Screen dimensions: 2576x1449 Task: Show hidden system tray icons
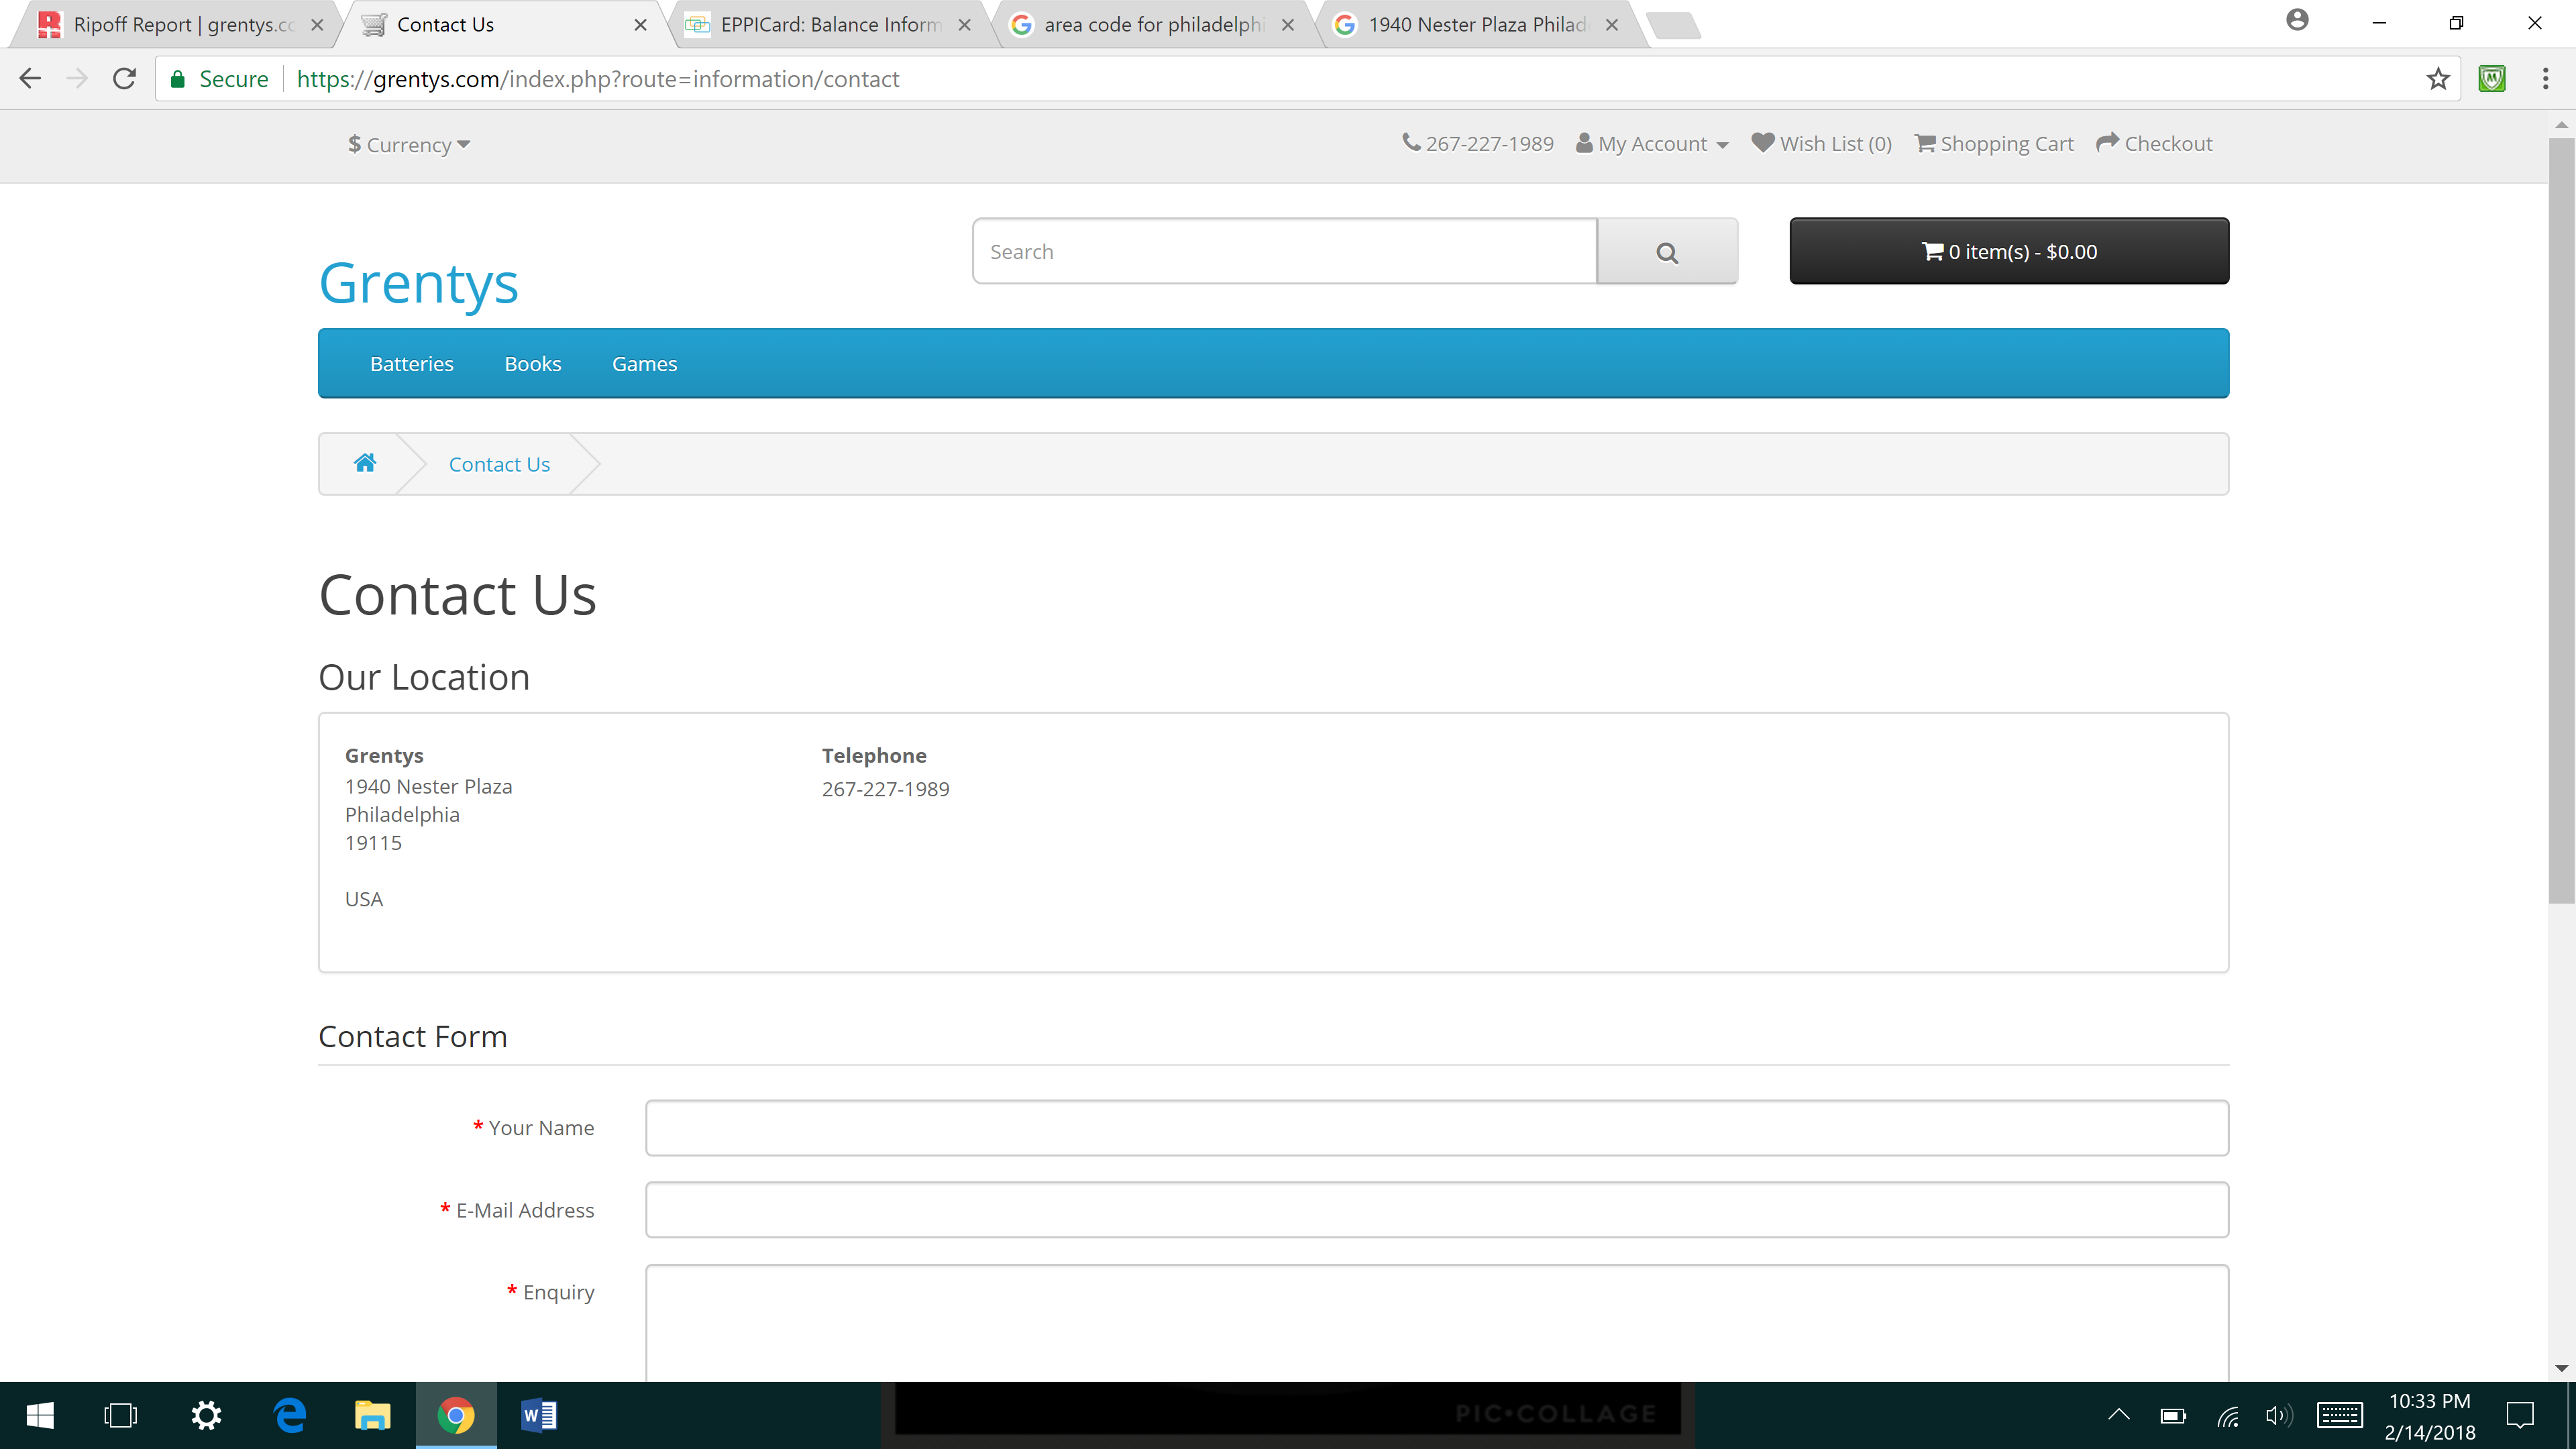point(2118,1415)
